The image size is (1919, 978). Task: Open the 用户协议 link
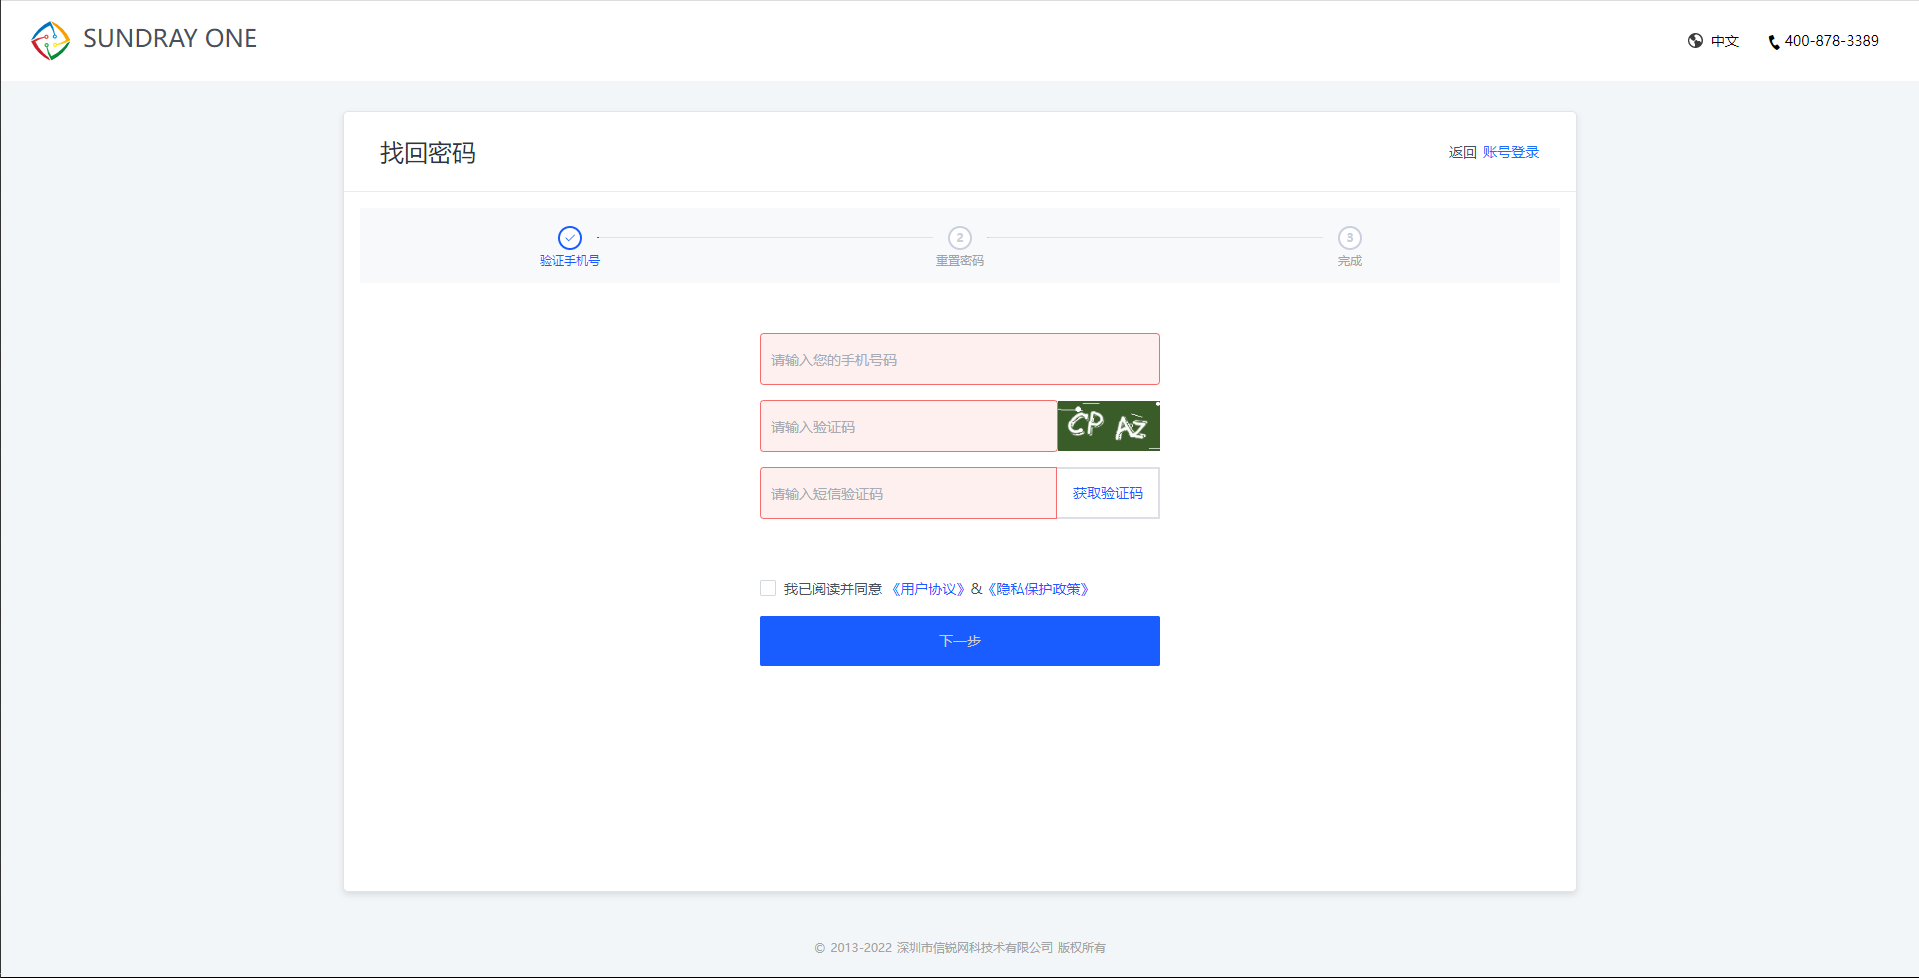(928, 589)
